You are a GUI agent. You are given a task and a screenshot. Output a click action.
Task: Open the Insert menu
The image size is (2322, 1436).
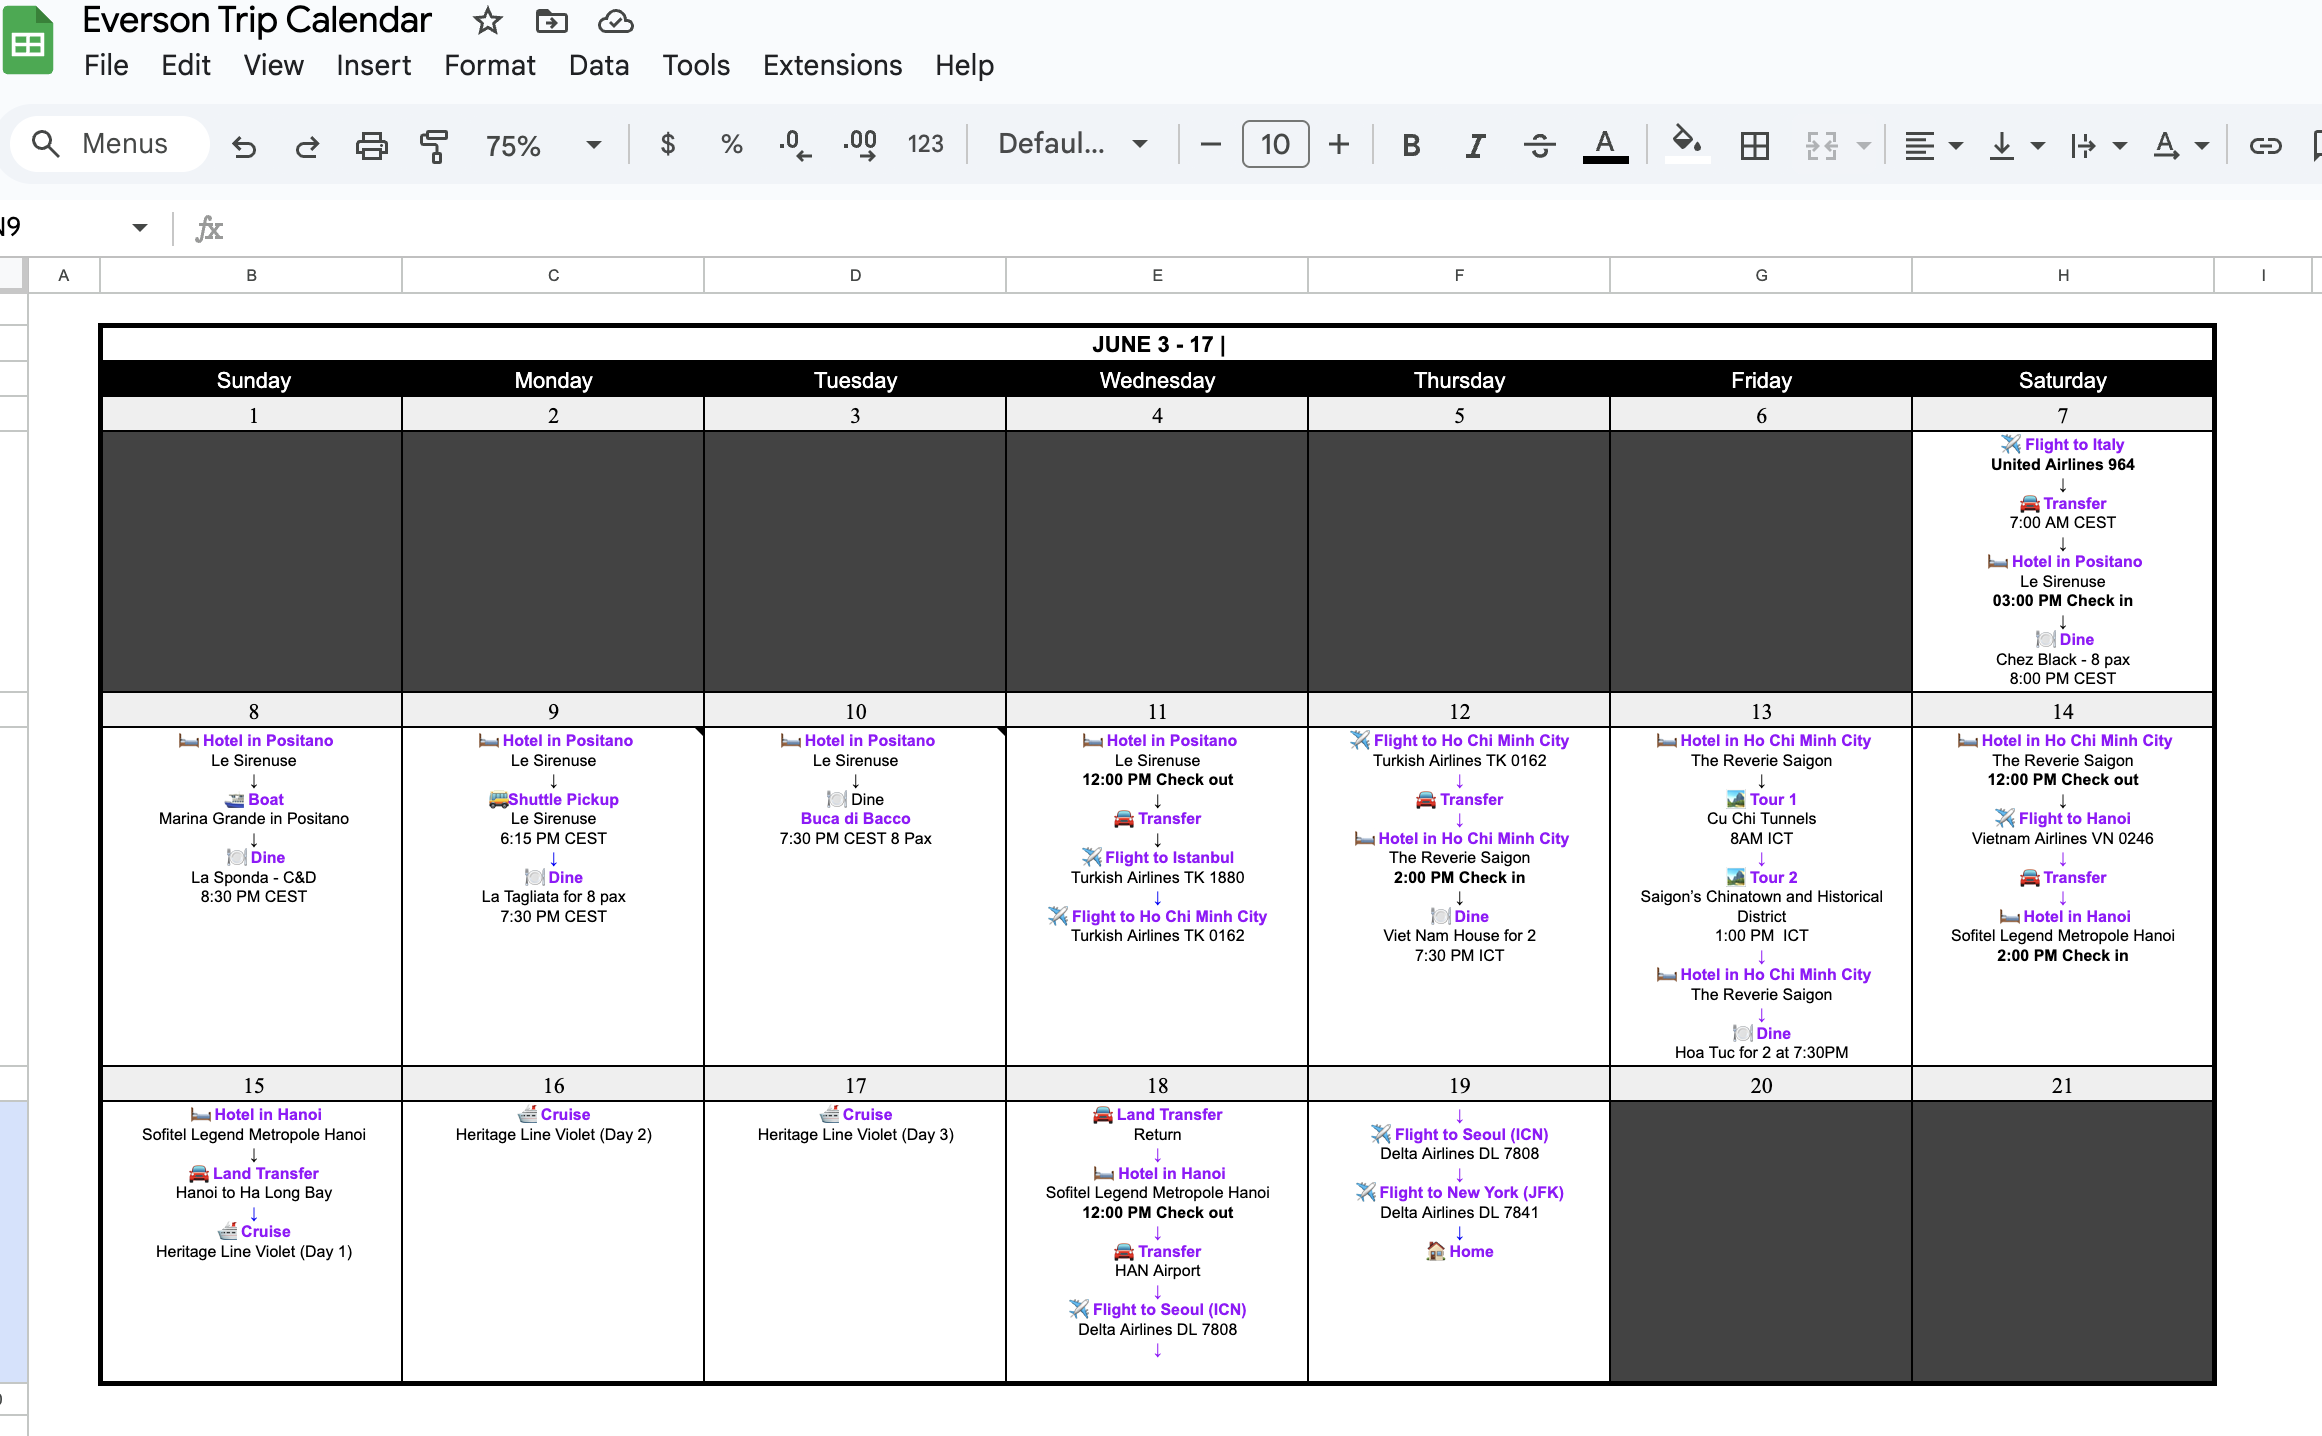click(x=373, y=66)
